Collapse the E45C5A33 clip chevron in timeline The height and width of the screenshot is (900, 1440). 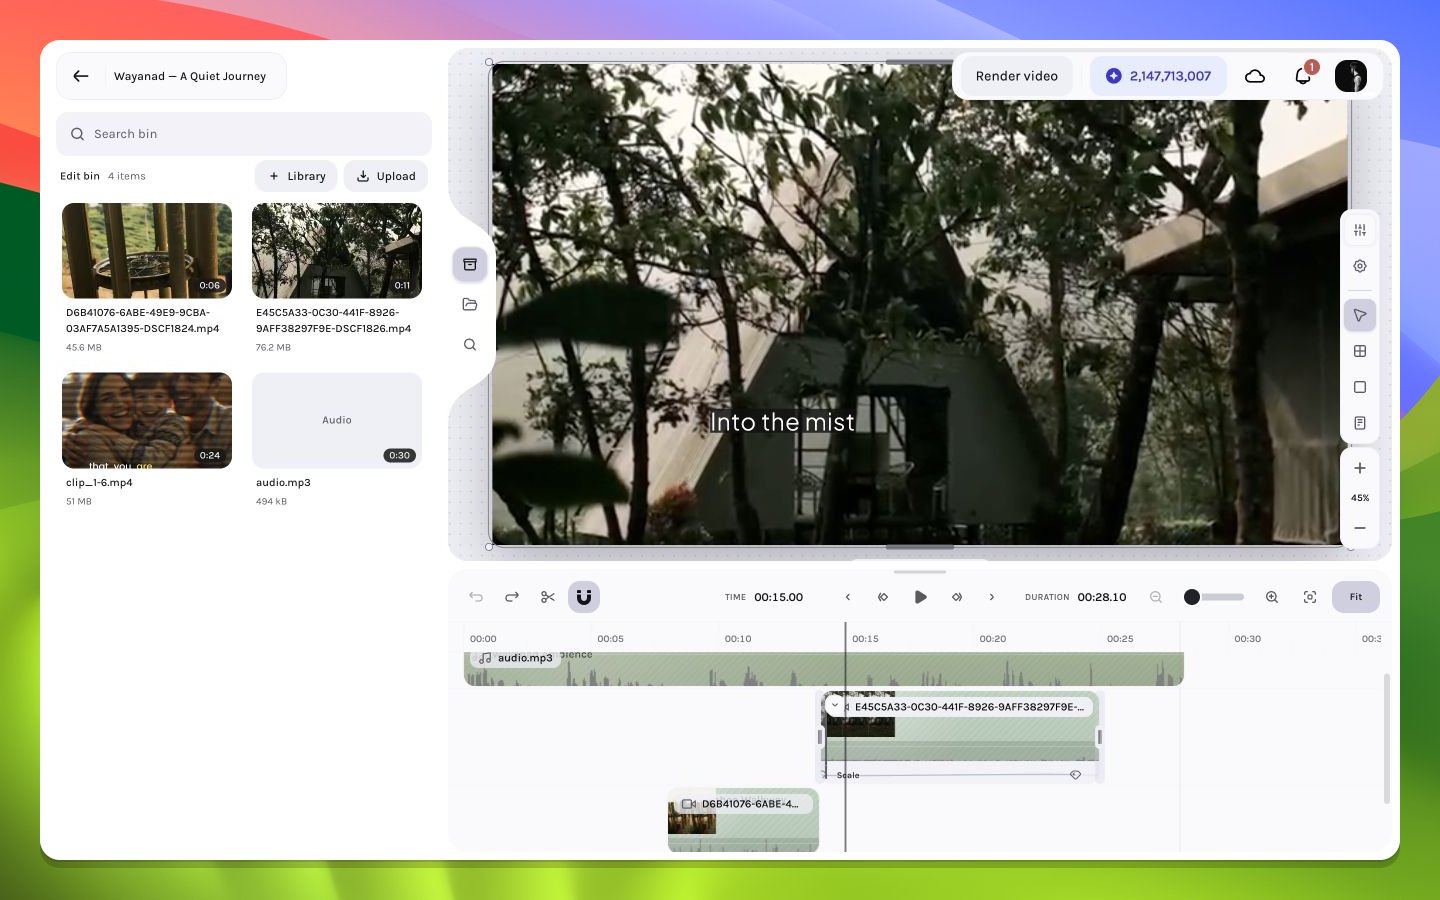(835, 706)
